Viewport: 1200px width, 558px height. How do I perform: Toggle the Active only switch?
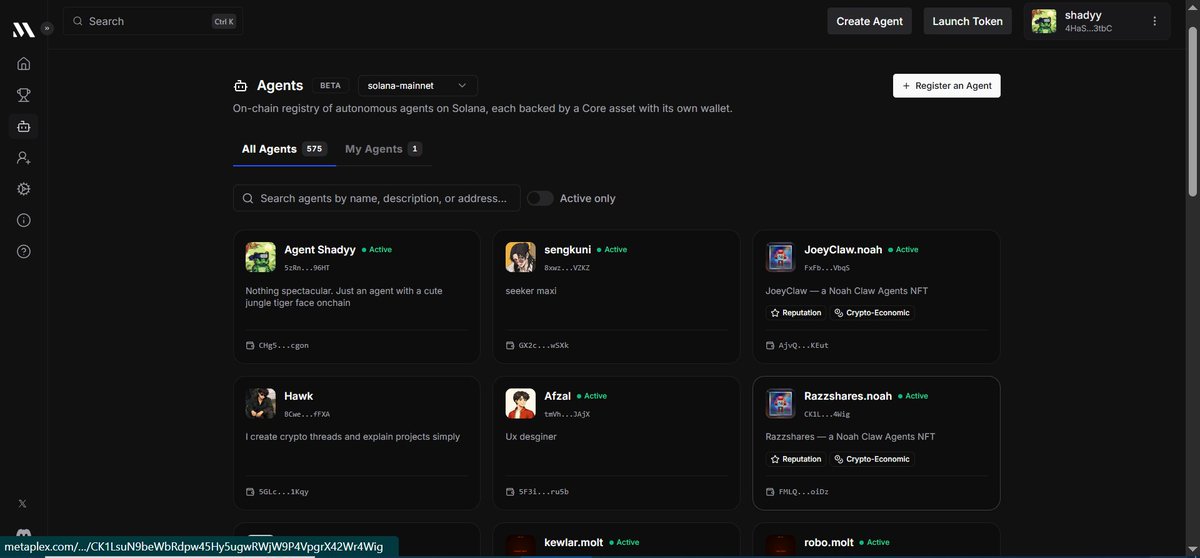tap(540, 198)
